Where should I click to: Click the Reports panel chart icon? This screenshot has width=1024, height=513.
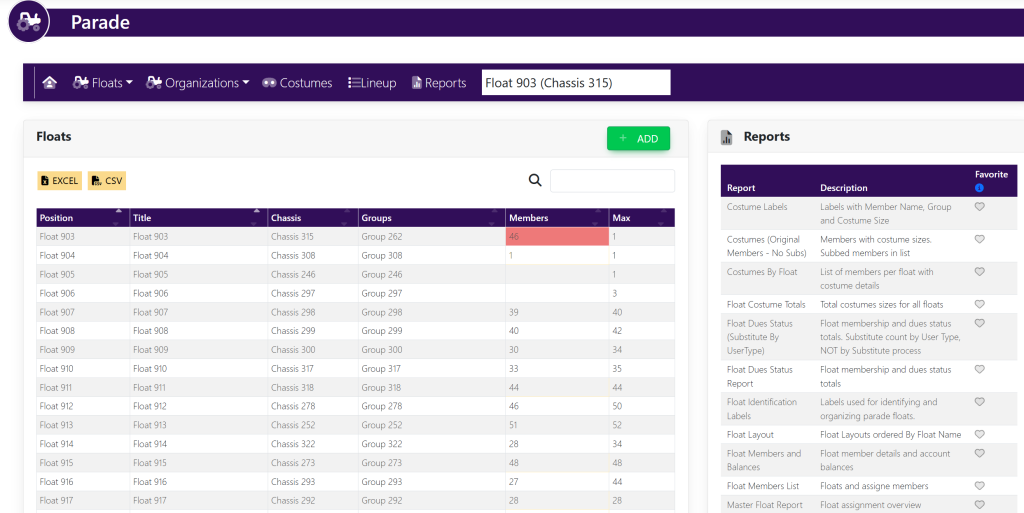727,137
